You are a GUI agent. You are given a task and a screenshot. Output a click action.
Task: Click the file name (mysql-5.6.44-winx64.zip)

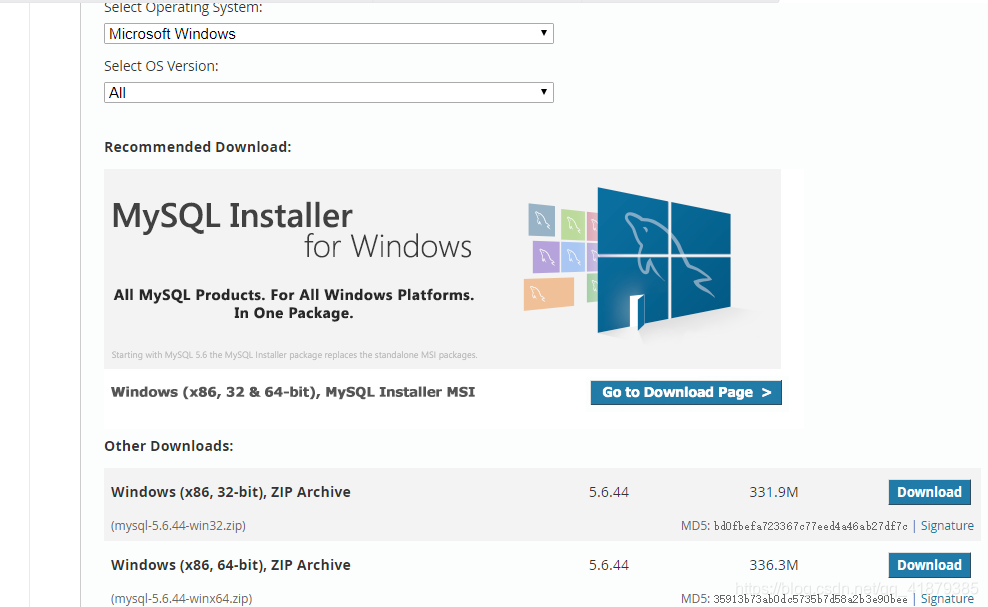tap(181, 599)
